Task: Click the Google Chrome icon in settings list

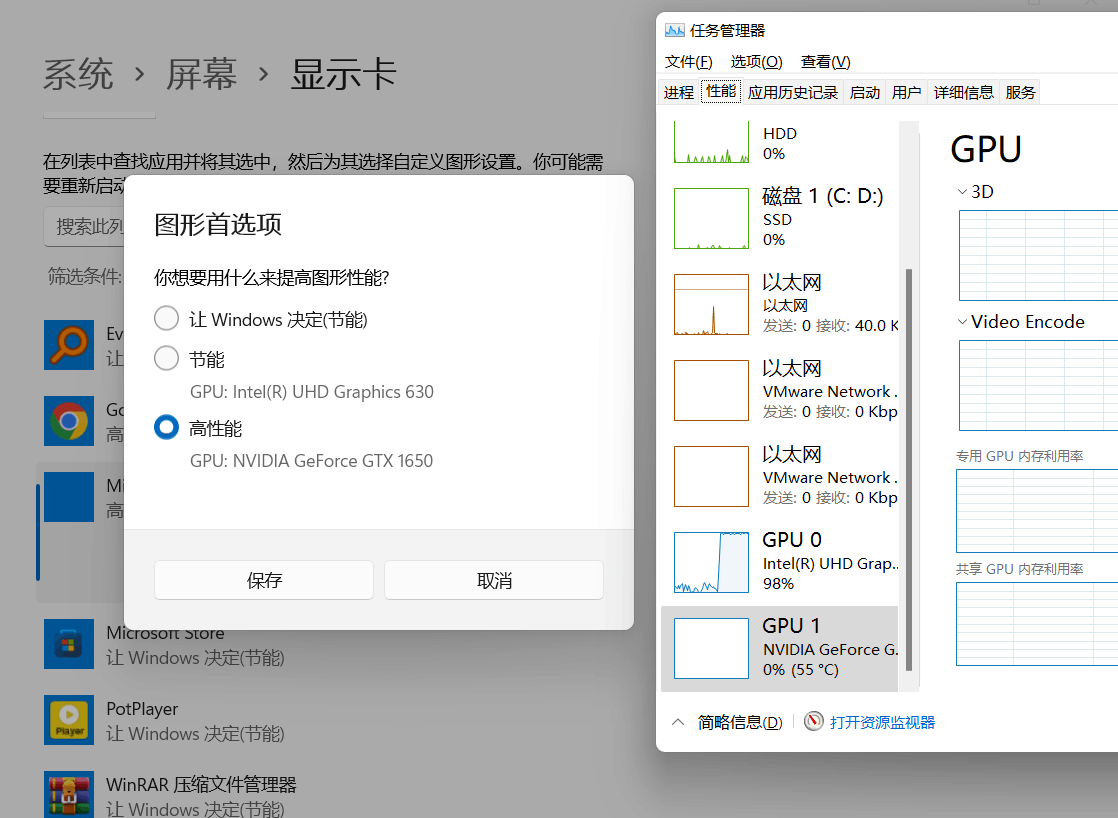Action: tap(69, 421)
